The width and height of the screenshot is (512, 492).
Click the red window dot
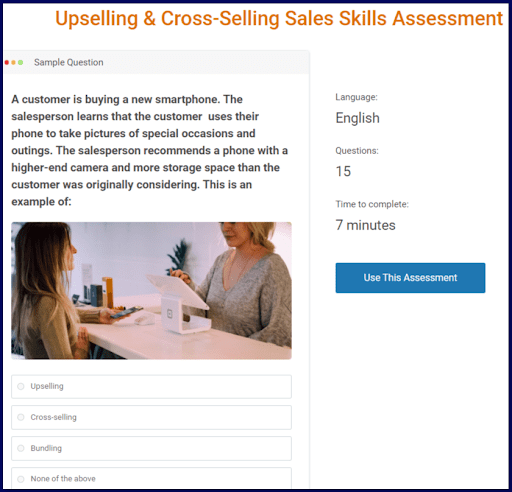(x=7, y=62)
